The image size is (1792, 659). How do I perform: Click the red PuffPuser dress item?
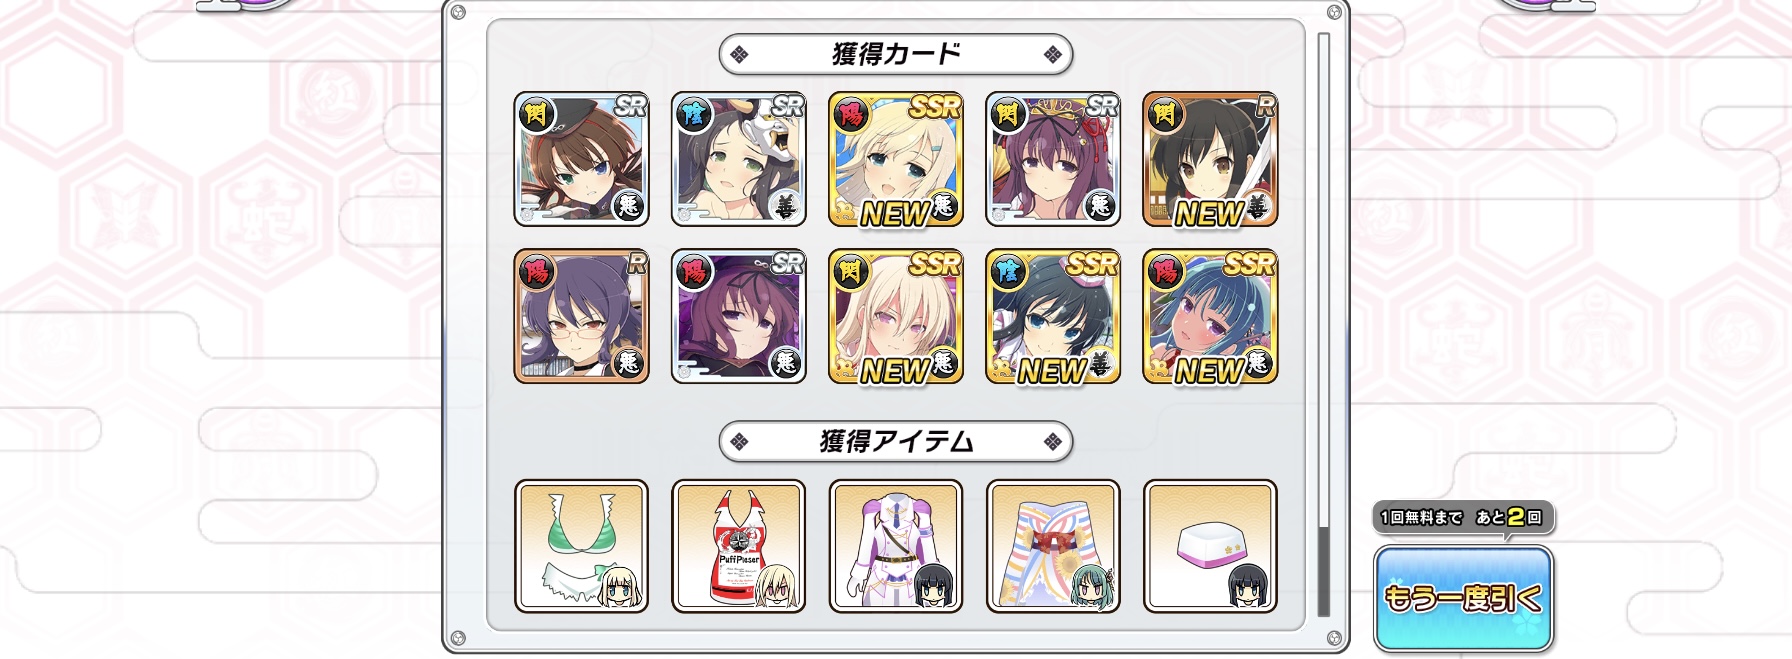(738, 546)
